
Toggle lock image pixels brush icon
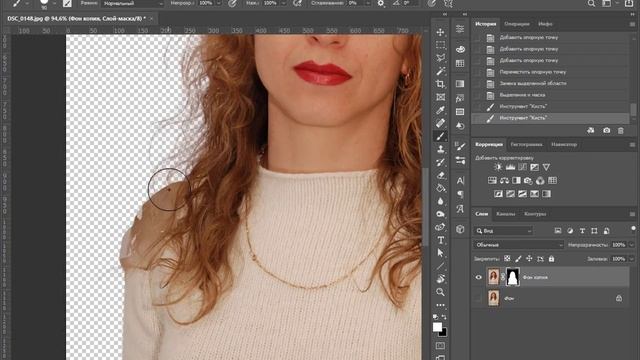(518, 259)
